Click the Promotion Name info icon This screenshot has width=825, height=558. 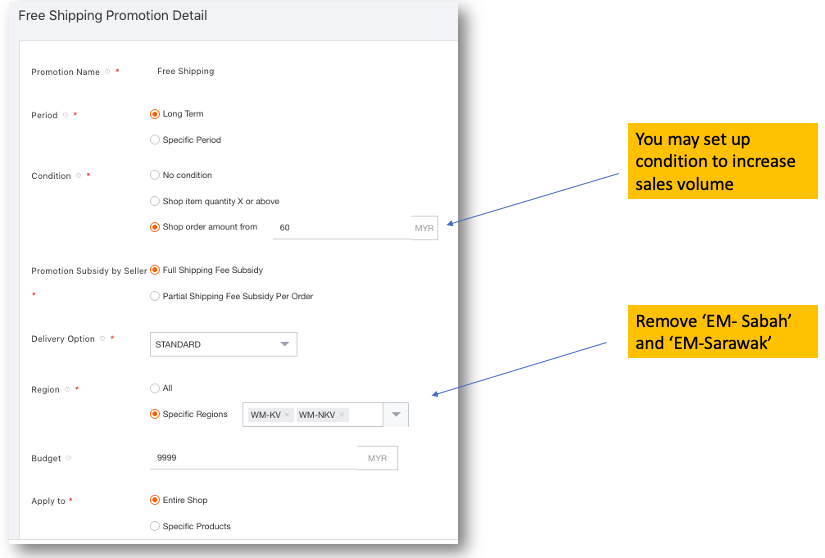[107, 72]
